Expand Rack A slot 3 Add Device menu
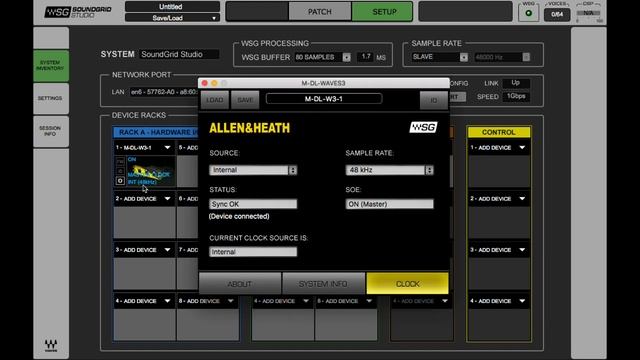The image size is (640, 360). [x=167, y=250]
